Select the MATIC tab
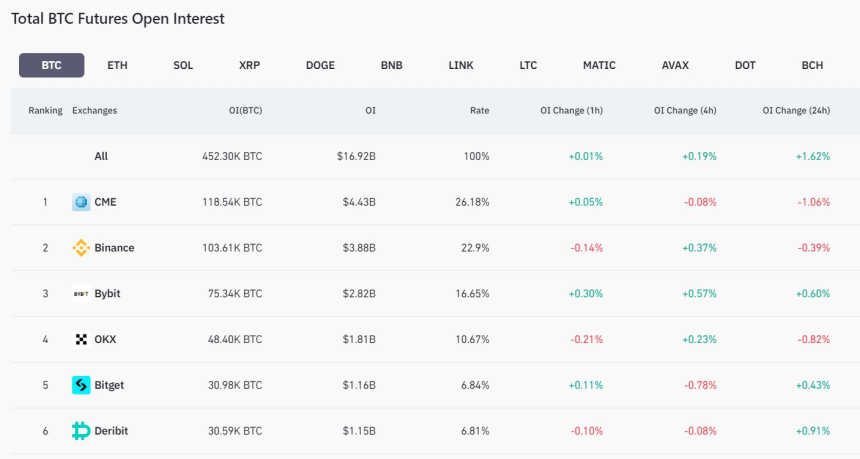 599,65
